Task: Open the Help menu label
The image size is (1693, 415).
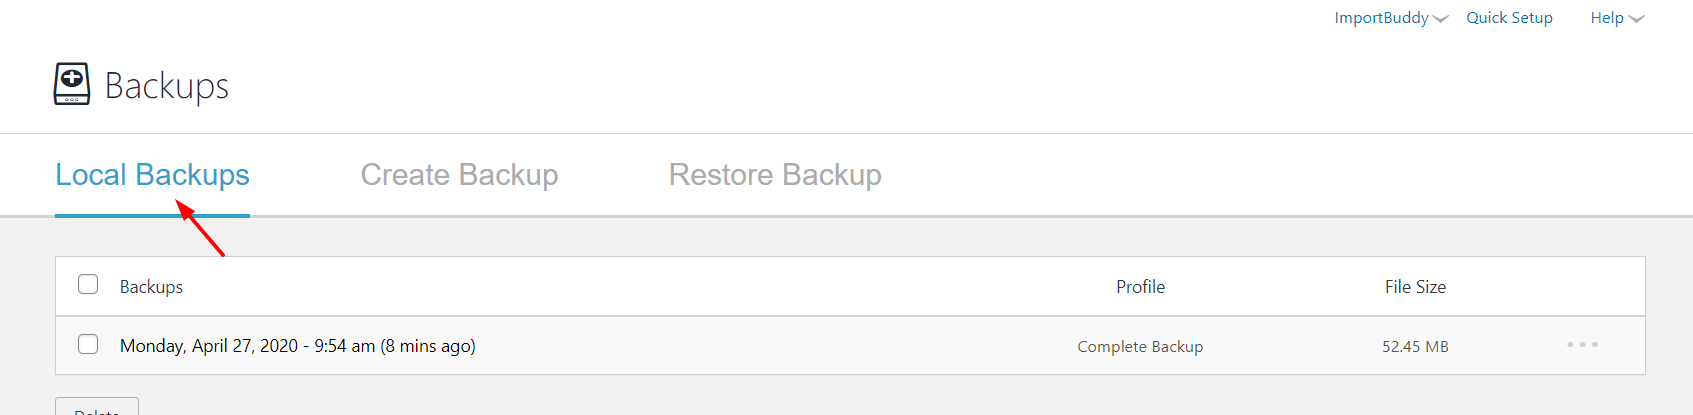Action: coord(1607,18)
